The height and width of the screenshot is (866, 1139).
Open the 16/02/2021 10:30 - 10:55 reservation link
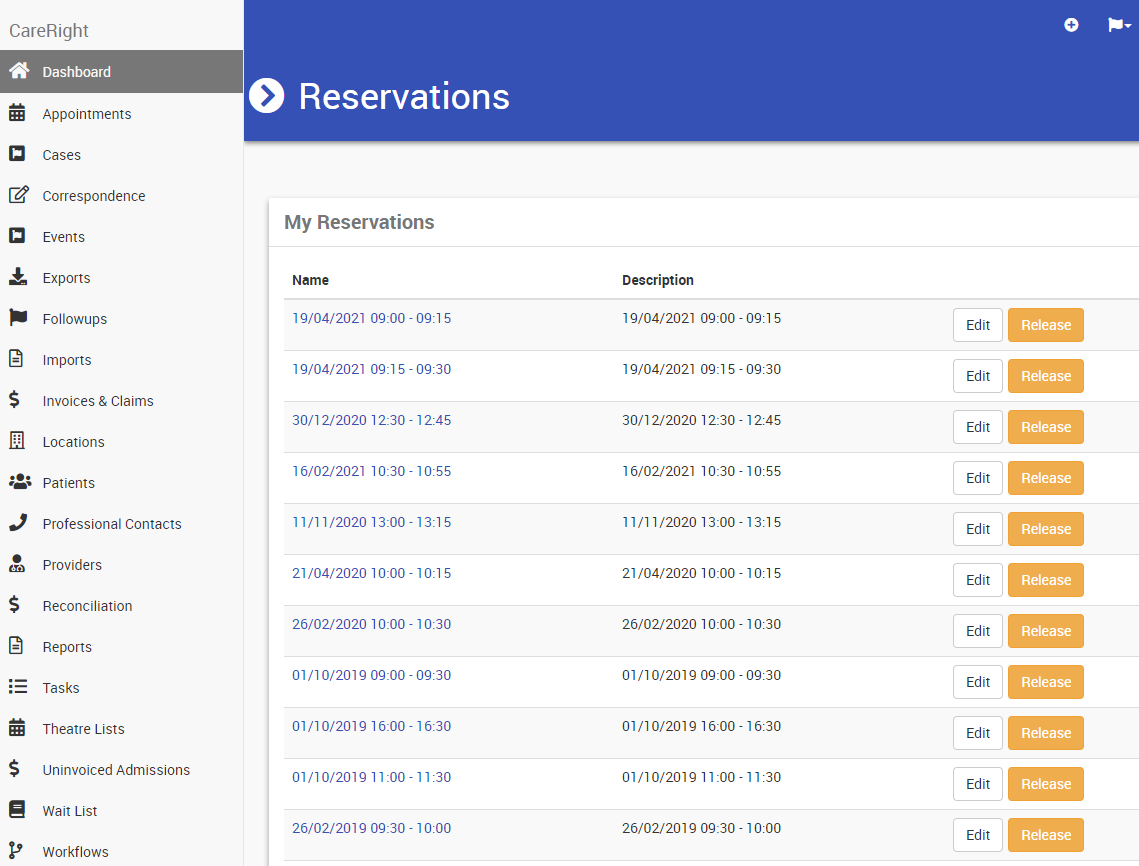pyautogui.click(x=371, y=471)
